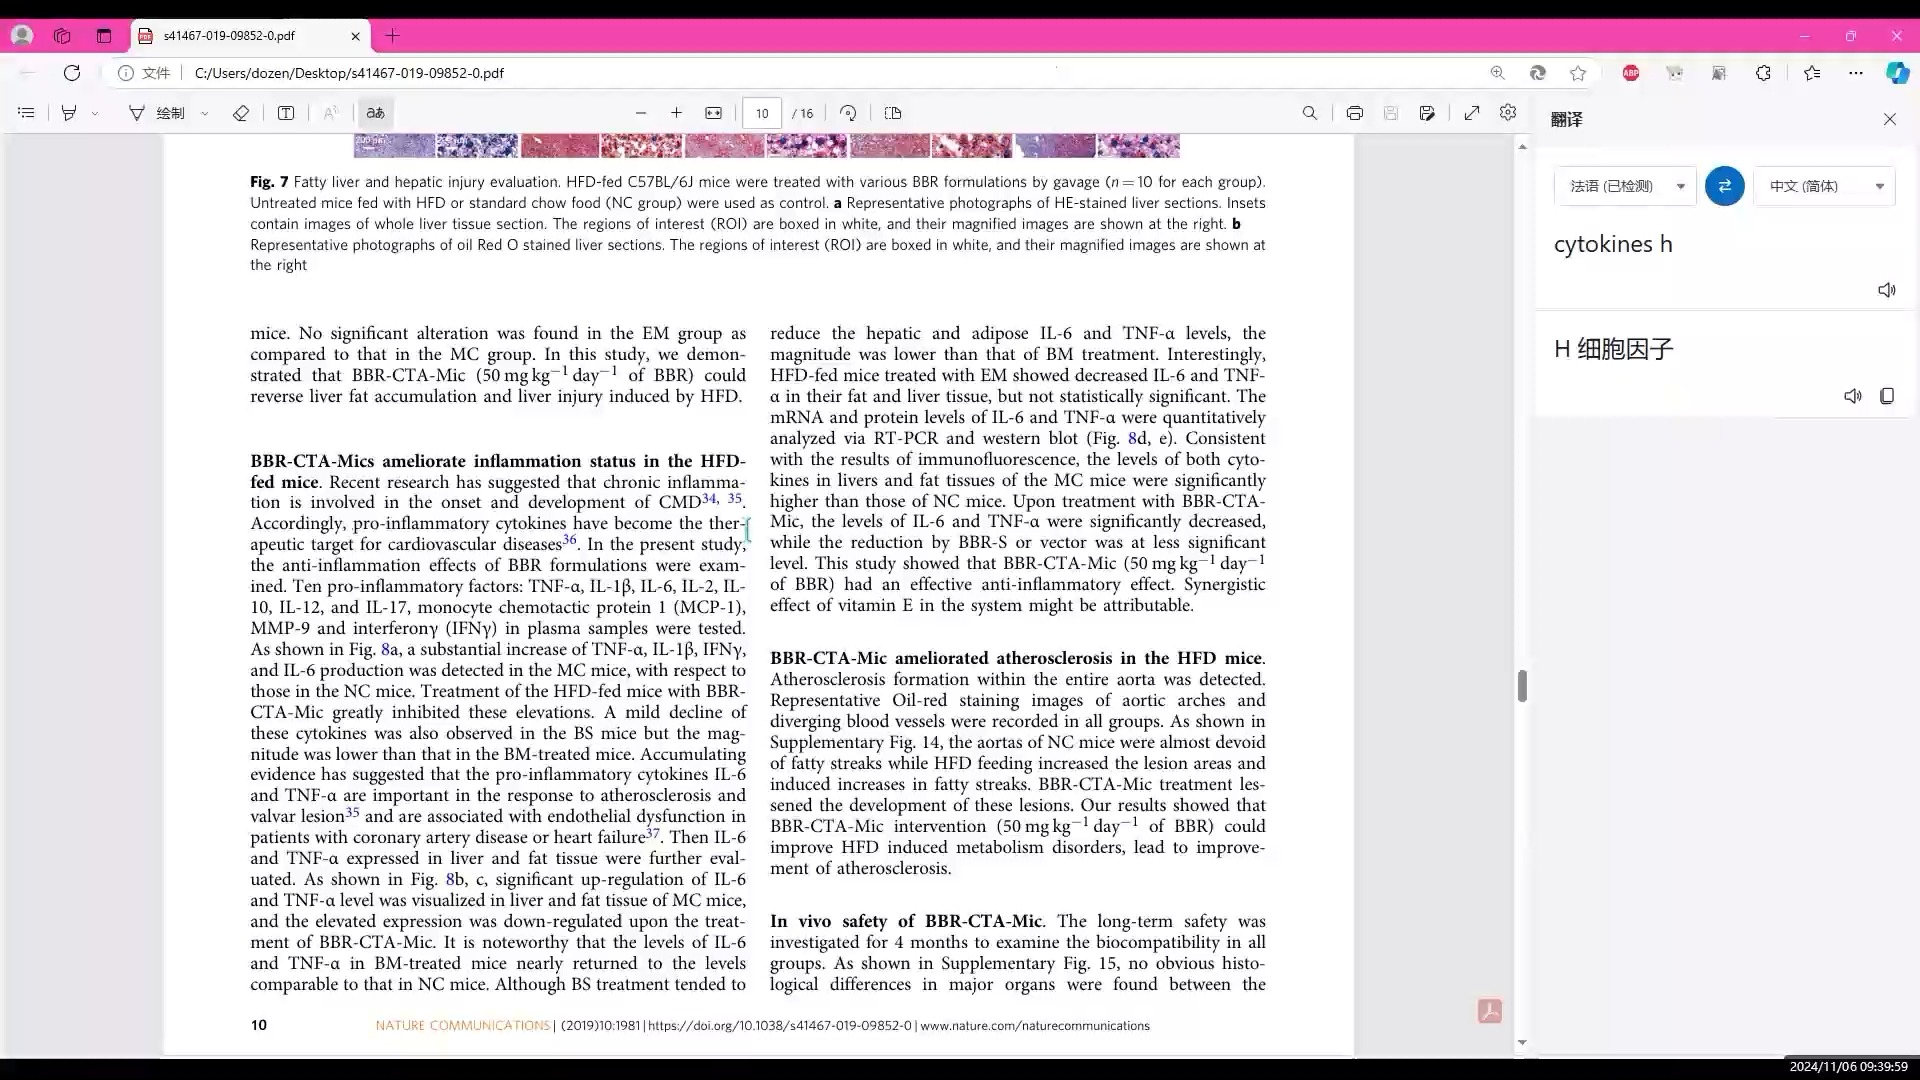Click the Add text box tool
Screen dimensions: 1920x1080
(286, 113)
